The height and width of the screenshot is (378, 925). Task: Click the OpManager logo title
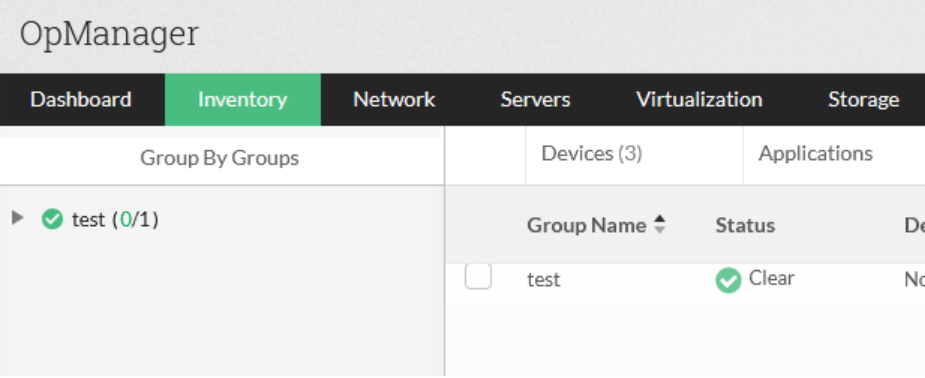(x=109, y=34)
